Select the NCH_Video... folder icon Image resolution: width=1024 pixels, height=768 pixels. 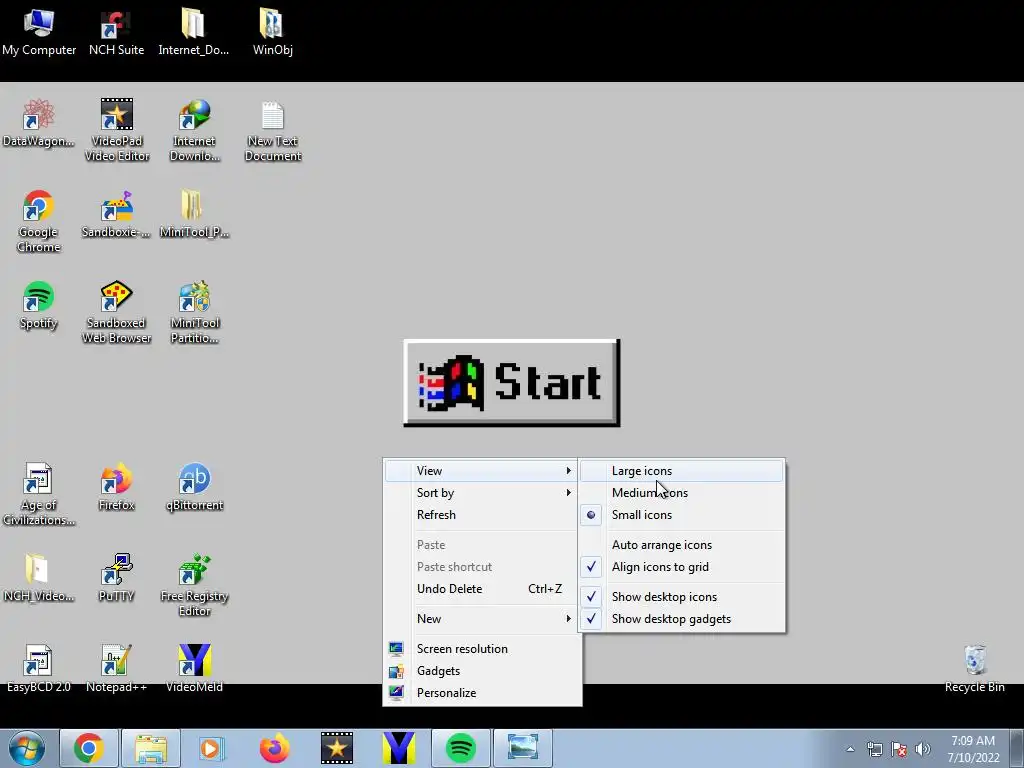pos(39,578)
